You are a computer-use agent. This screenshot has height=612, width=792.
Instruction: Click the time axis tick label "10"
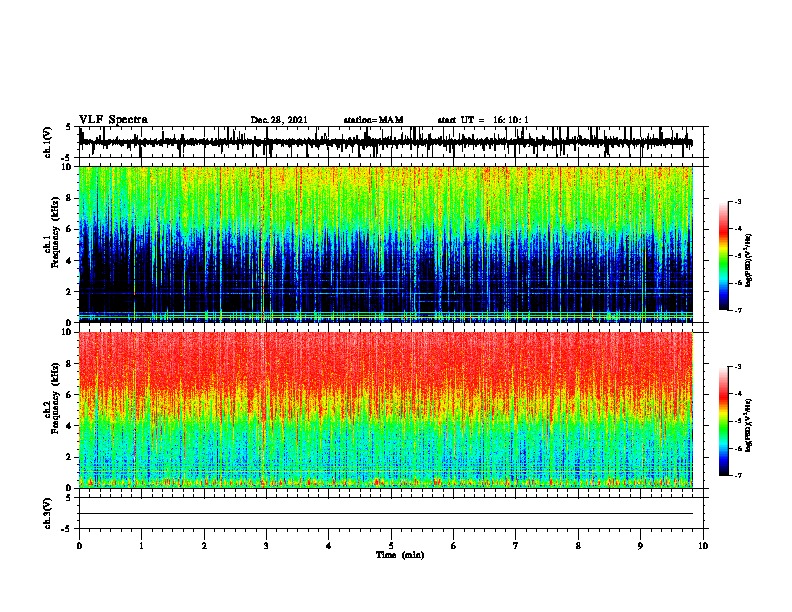703,546
